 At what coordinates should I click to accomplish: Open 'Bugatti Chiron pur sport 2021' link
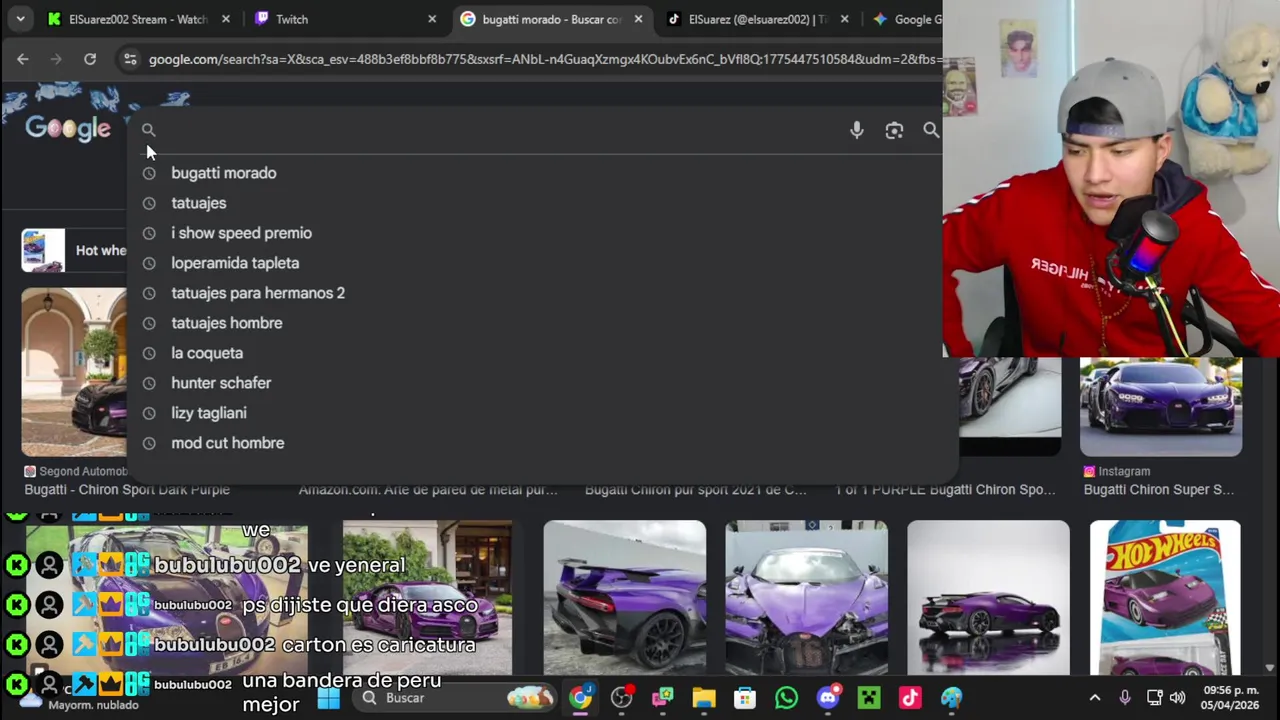pyautogui.click(x=695, y=490)
